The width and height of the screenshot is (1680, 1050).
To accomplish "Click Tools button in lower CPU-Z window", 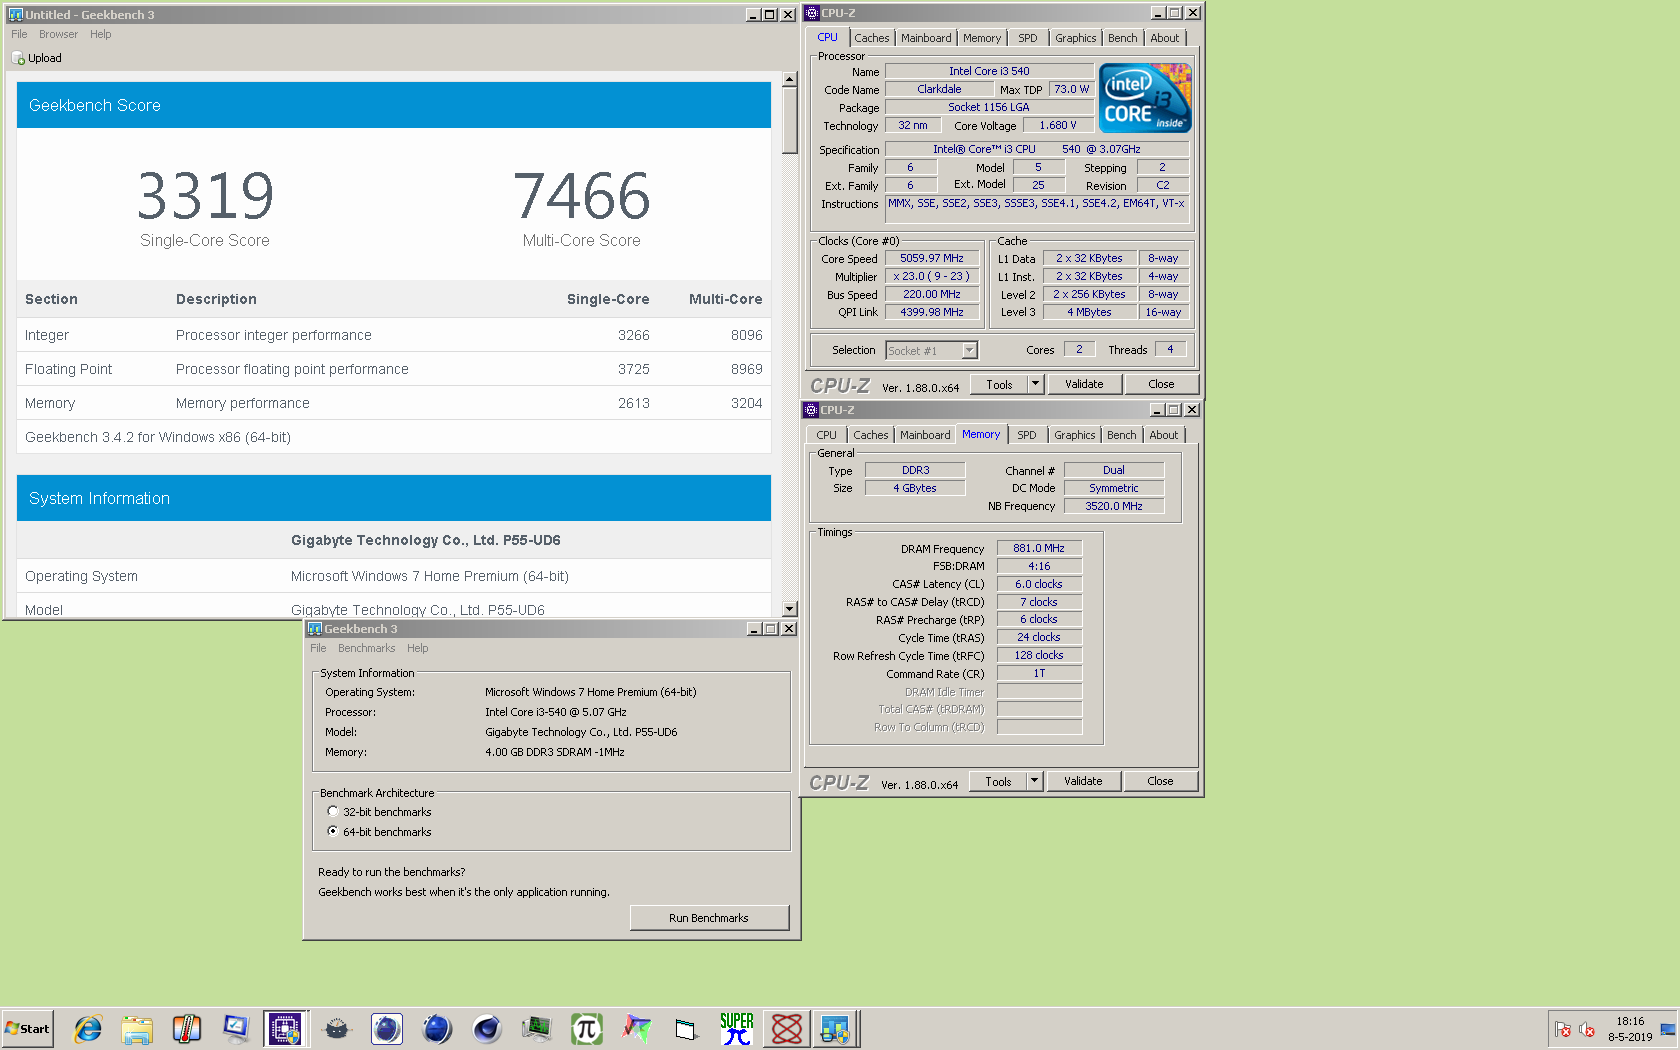I will pyautogui.click(x=998, y=781).
